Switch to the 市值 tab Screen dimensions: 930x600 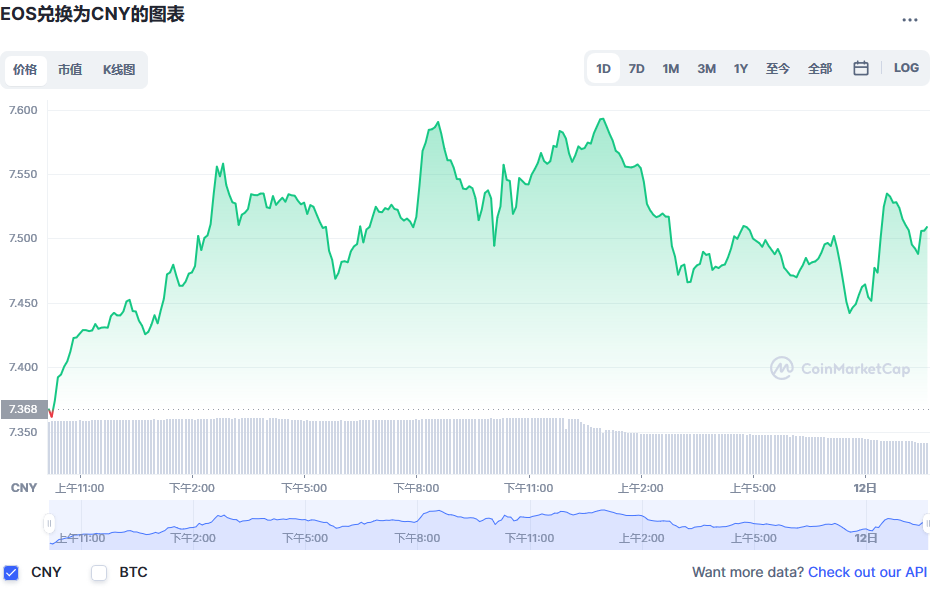click(x=70, y=70)
